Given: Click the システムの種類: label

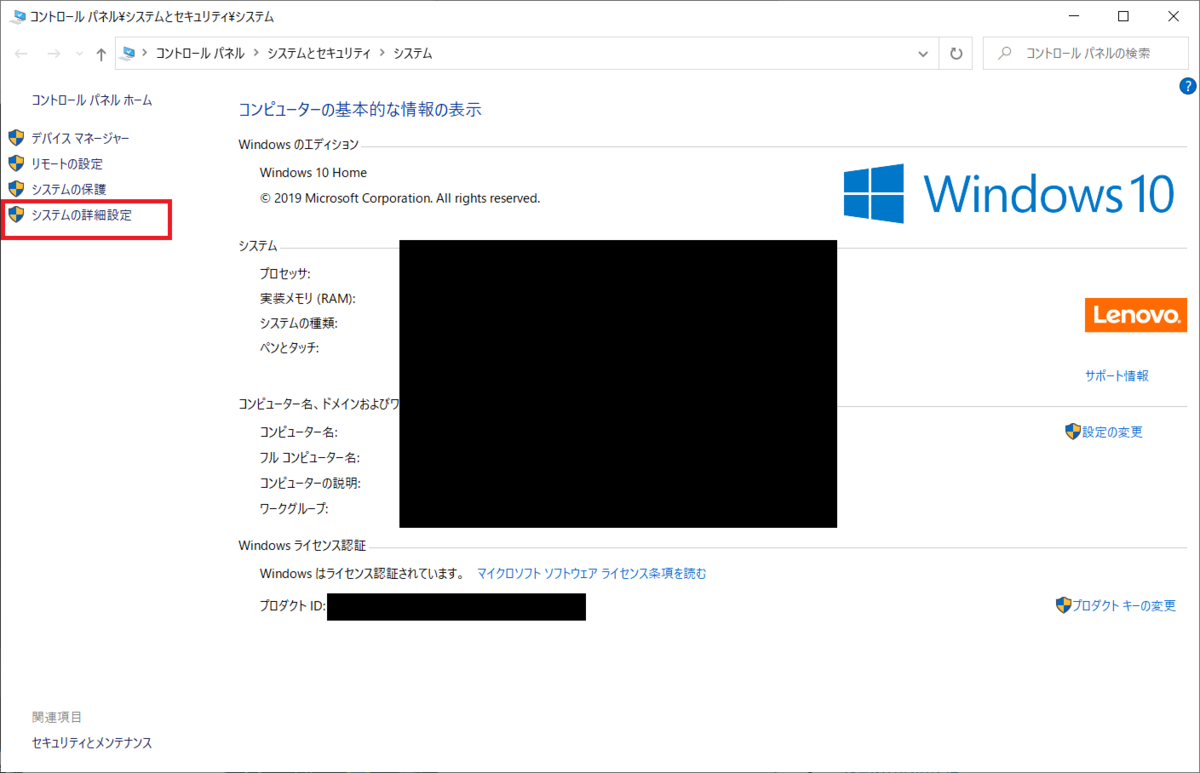Looking at the screenshot, I should point(298,323).
